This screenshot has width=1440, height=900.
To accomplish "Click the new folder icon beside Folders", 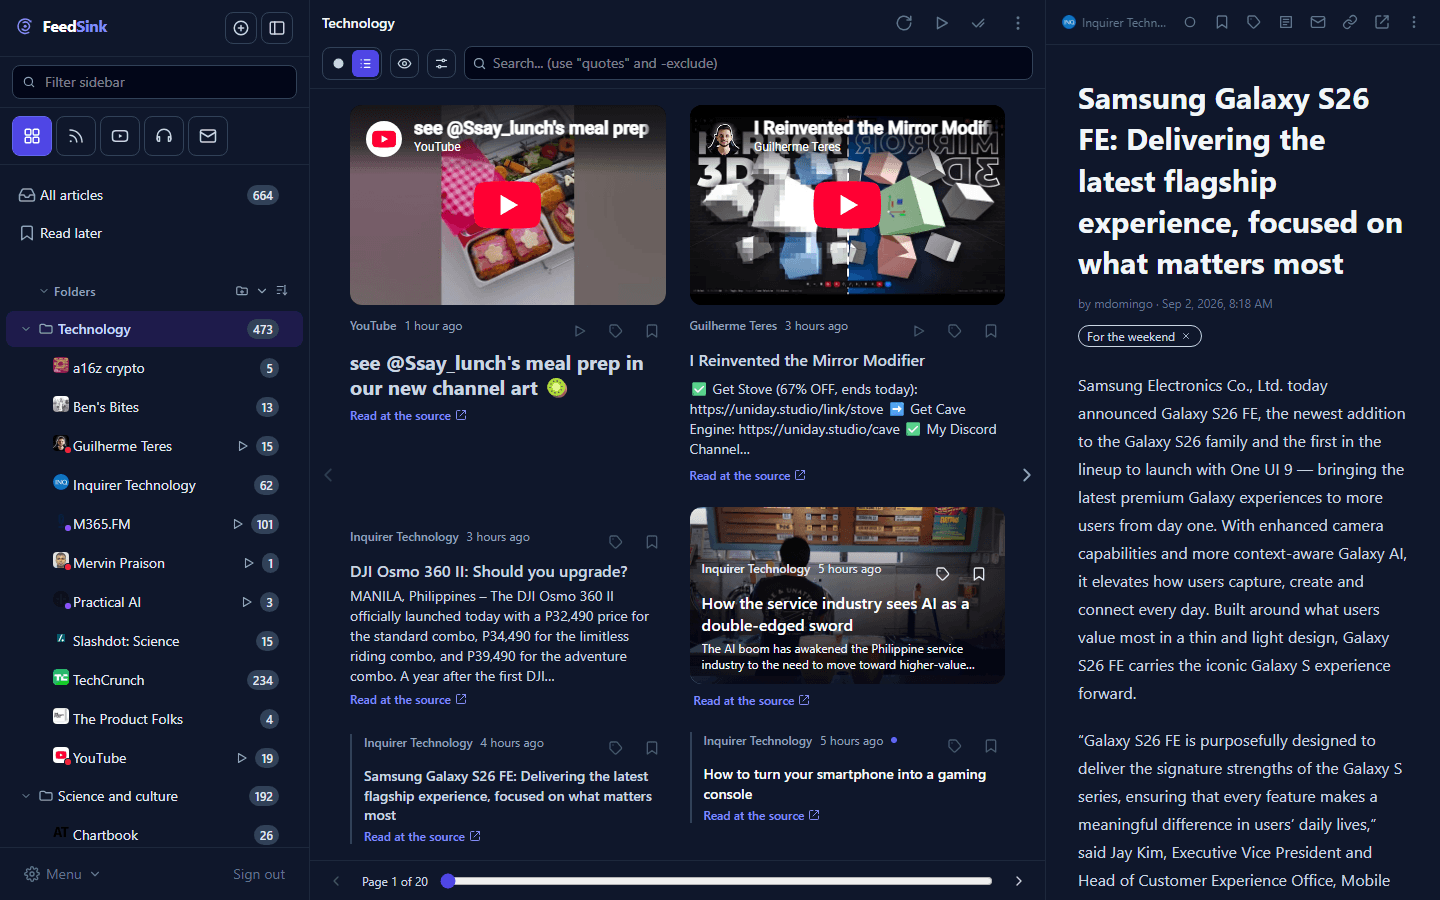I will [x=241, y=291].
